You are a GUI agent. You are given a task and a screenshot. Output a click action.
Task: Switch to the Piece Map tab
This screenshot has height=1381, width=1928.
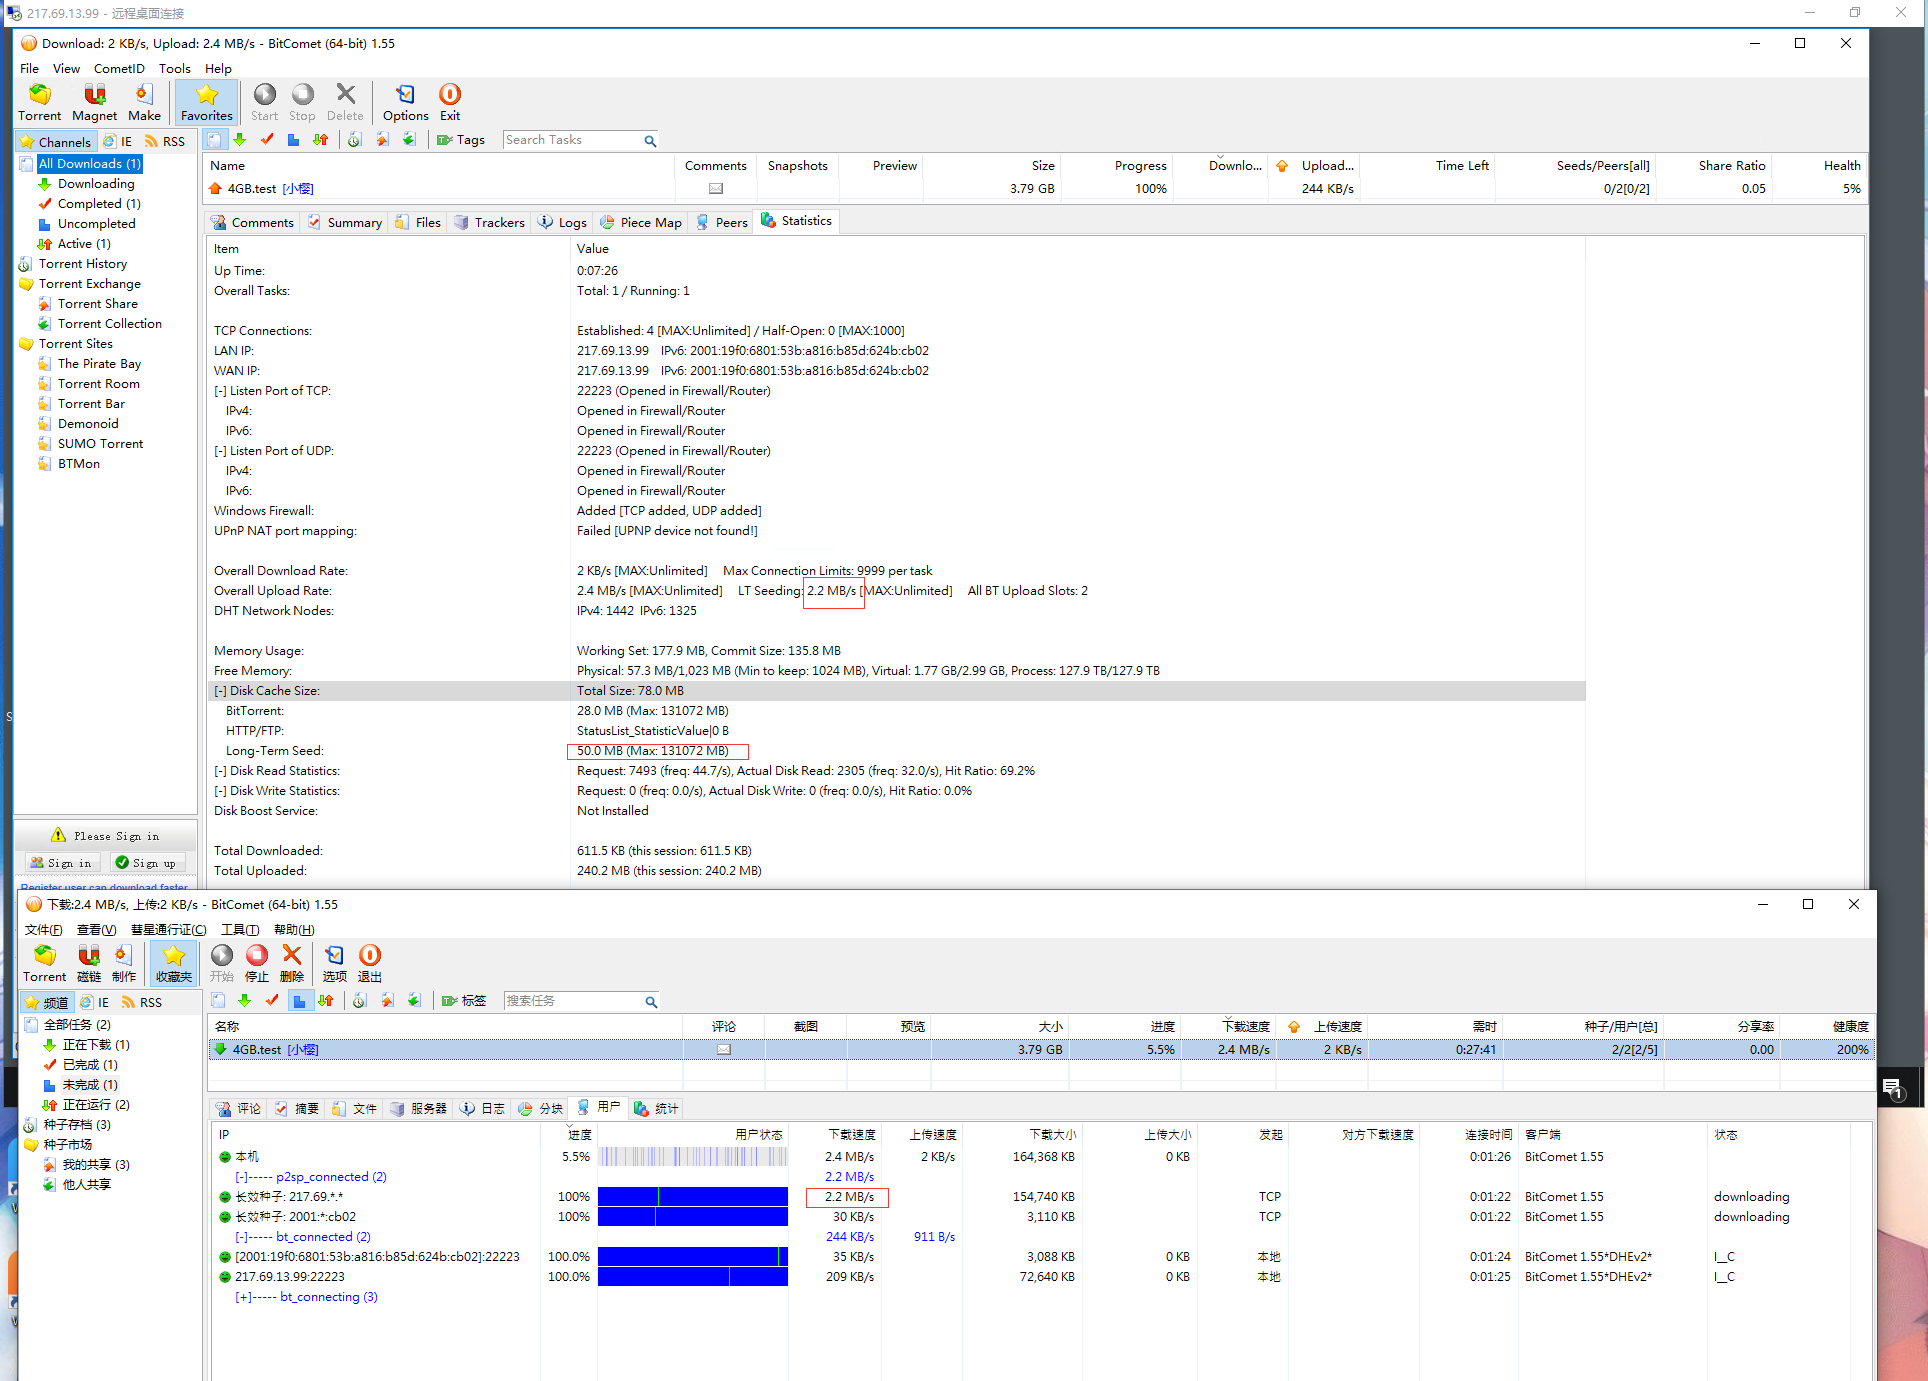640,222
